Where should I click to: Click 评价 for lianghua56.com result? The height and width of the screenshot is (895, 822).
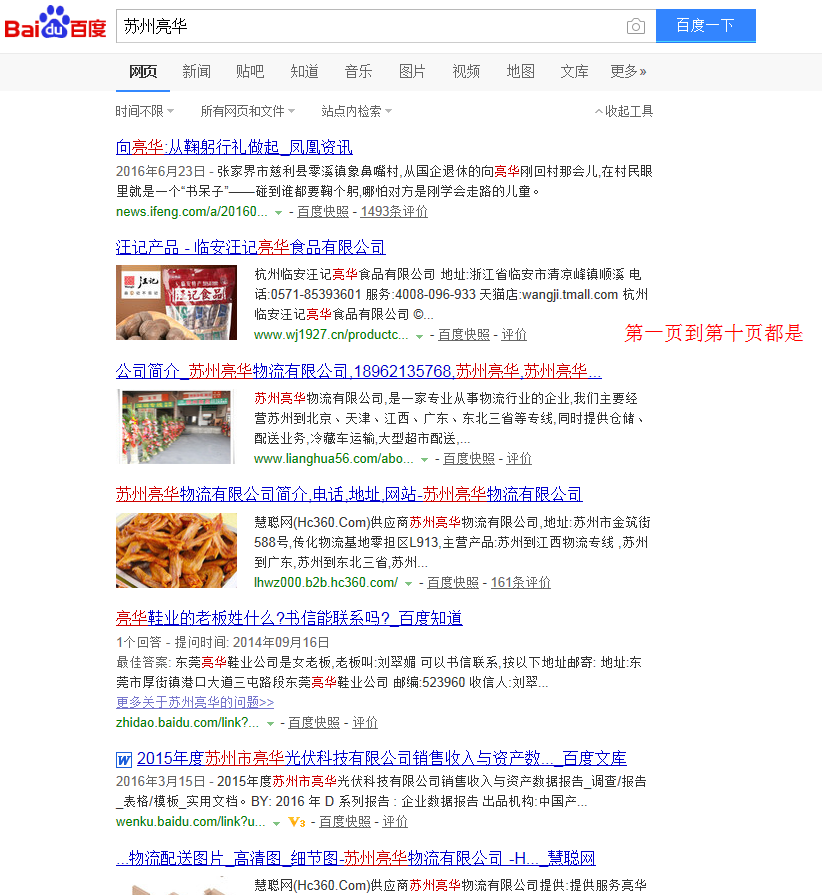519,459
